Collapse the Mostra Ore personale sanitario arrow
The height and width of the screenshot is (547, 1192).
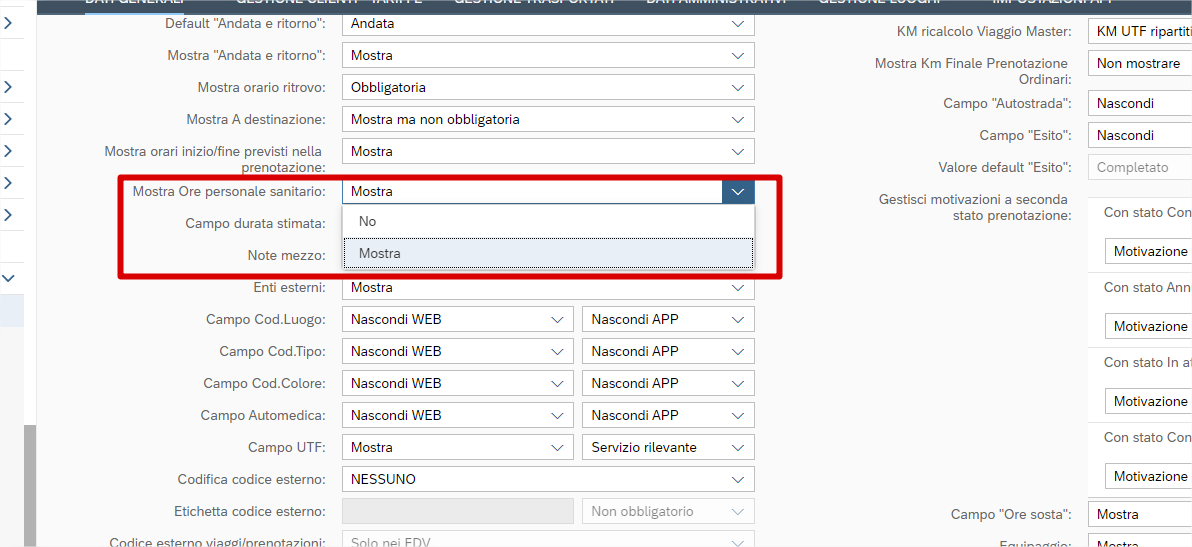pyautogui.click(x=738, y=191)
